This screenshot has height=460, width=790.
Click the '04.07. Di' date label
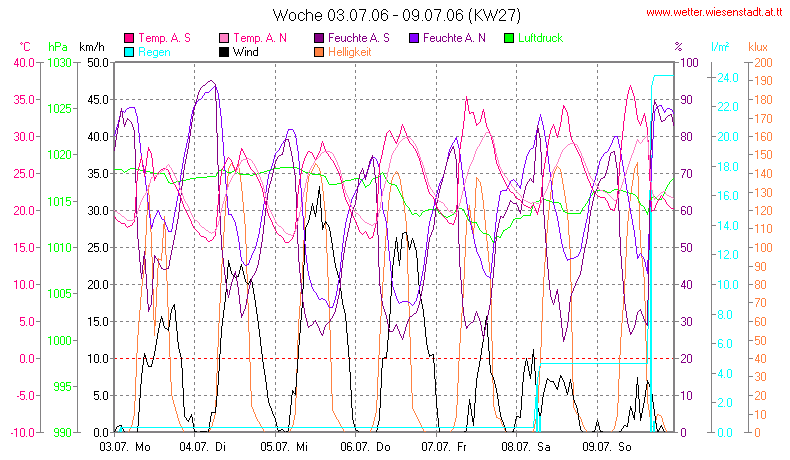(x=203, y=447)
